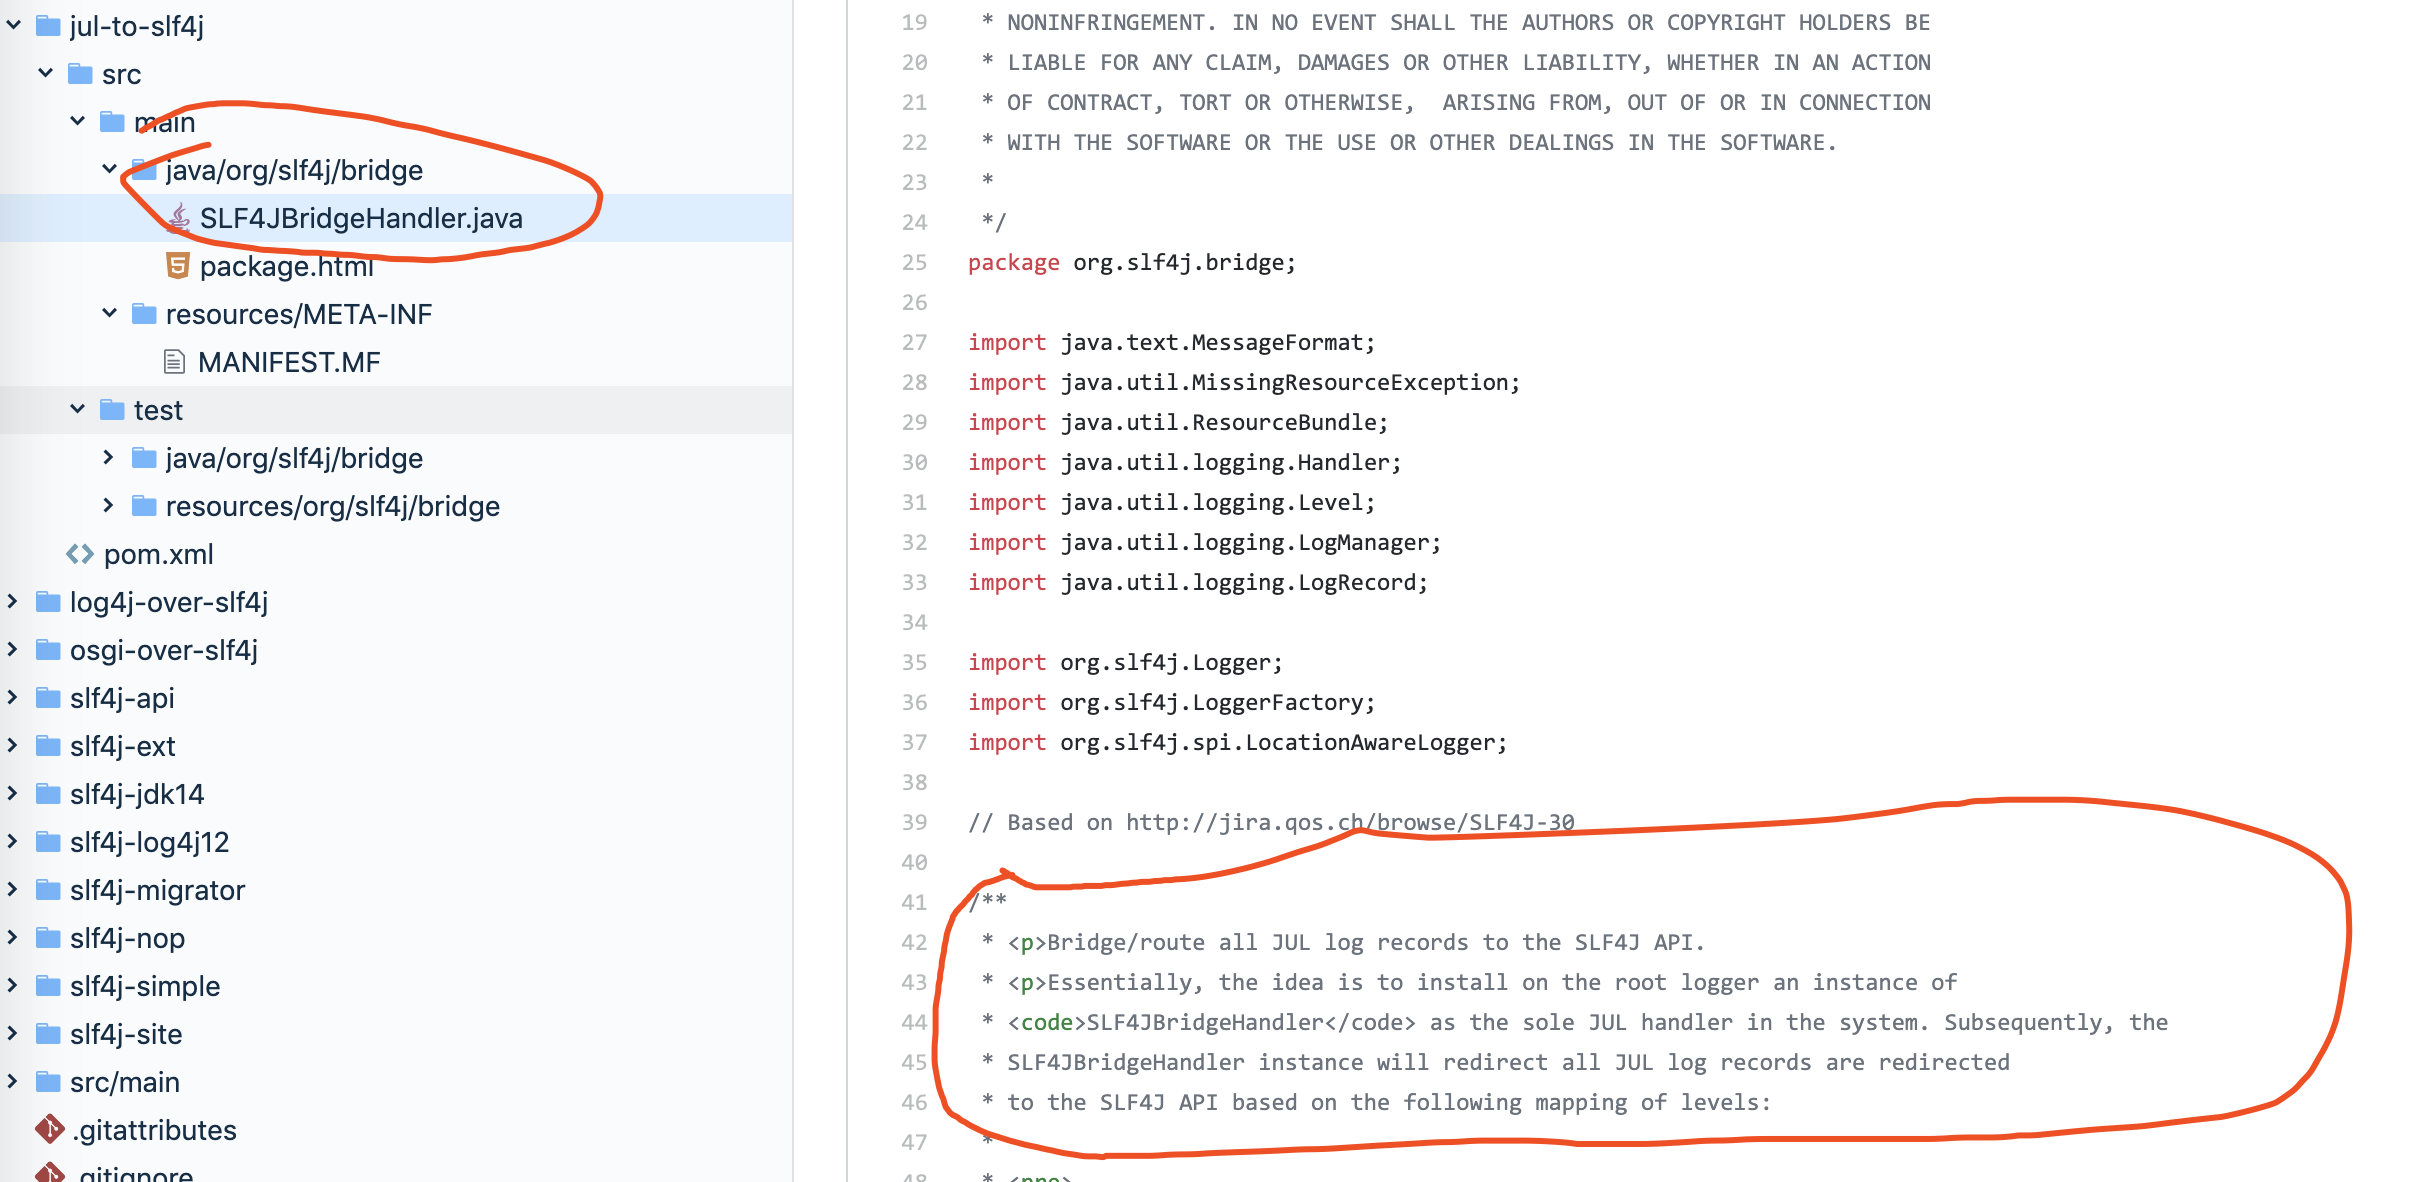
Task: Click the HTML5 icon beside package.html
Action: (177, 266)
